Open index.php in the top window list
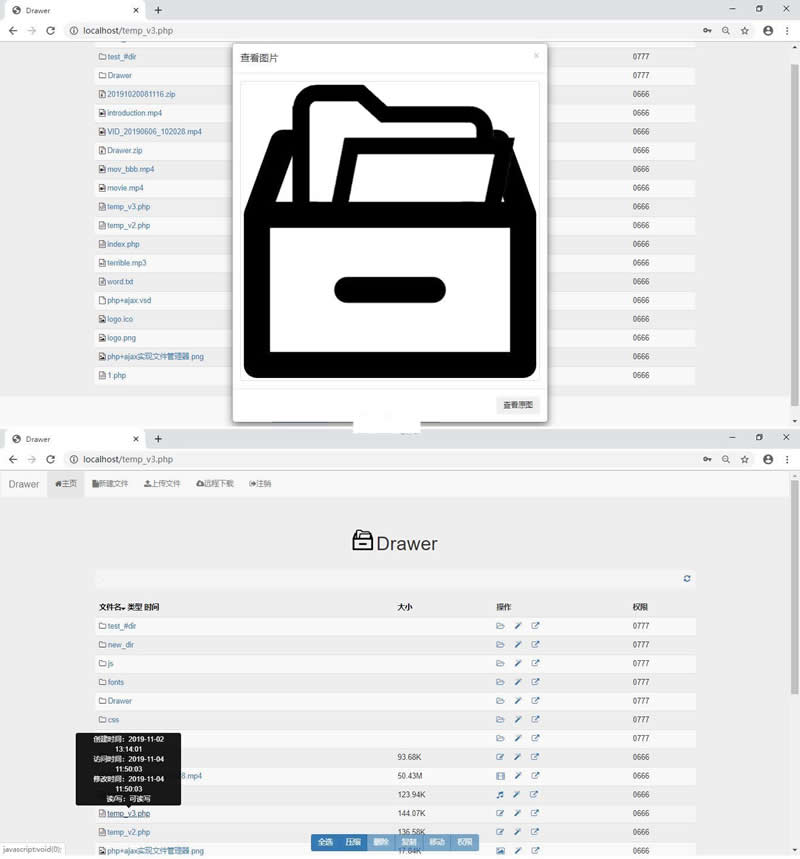The image size is (800, 859). click(123, 244)
